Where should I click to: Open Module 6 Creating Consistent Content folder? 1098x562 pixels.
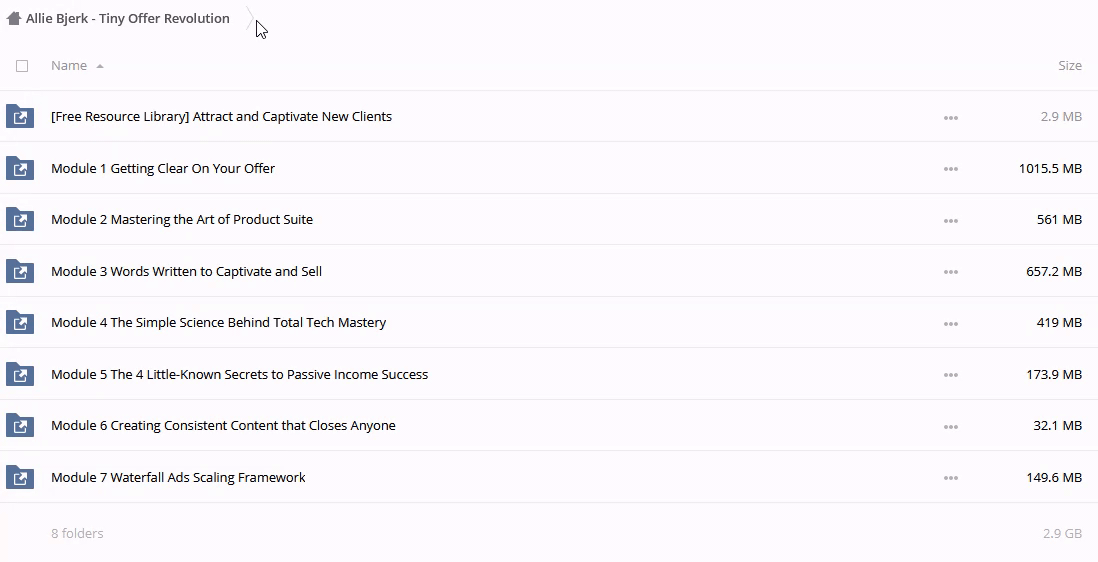(x=223, y=426)
